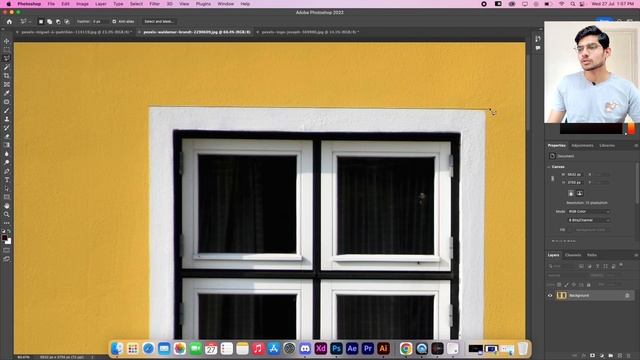Toggle Quick Mask mode in toolbar
640x360 pixels.
[x=7, y=250]
